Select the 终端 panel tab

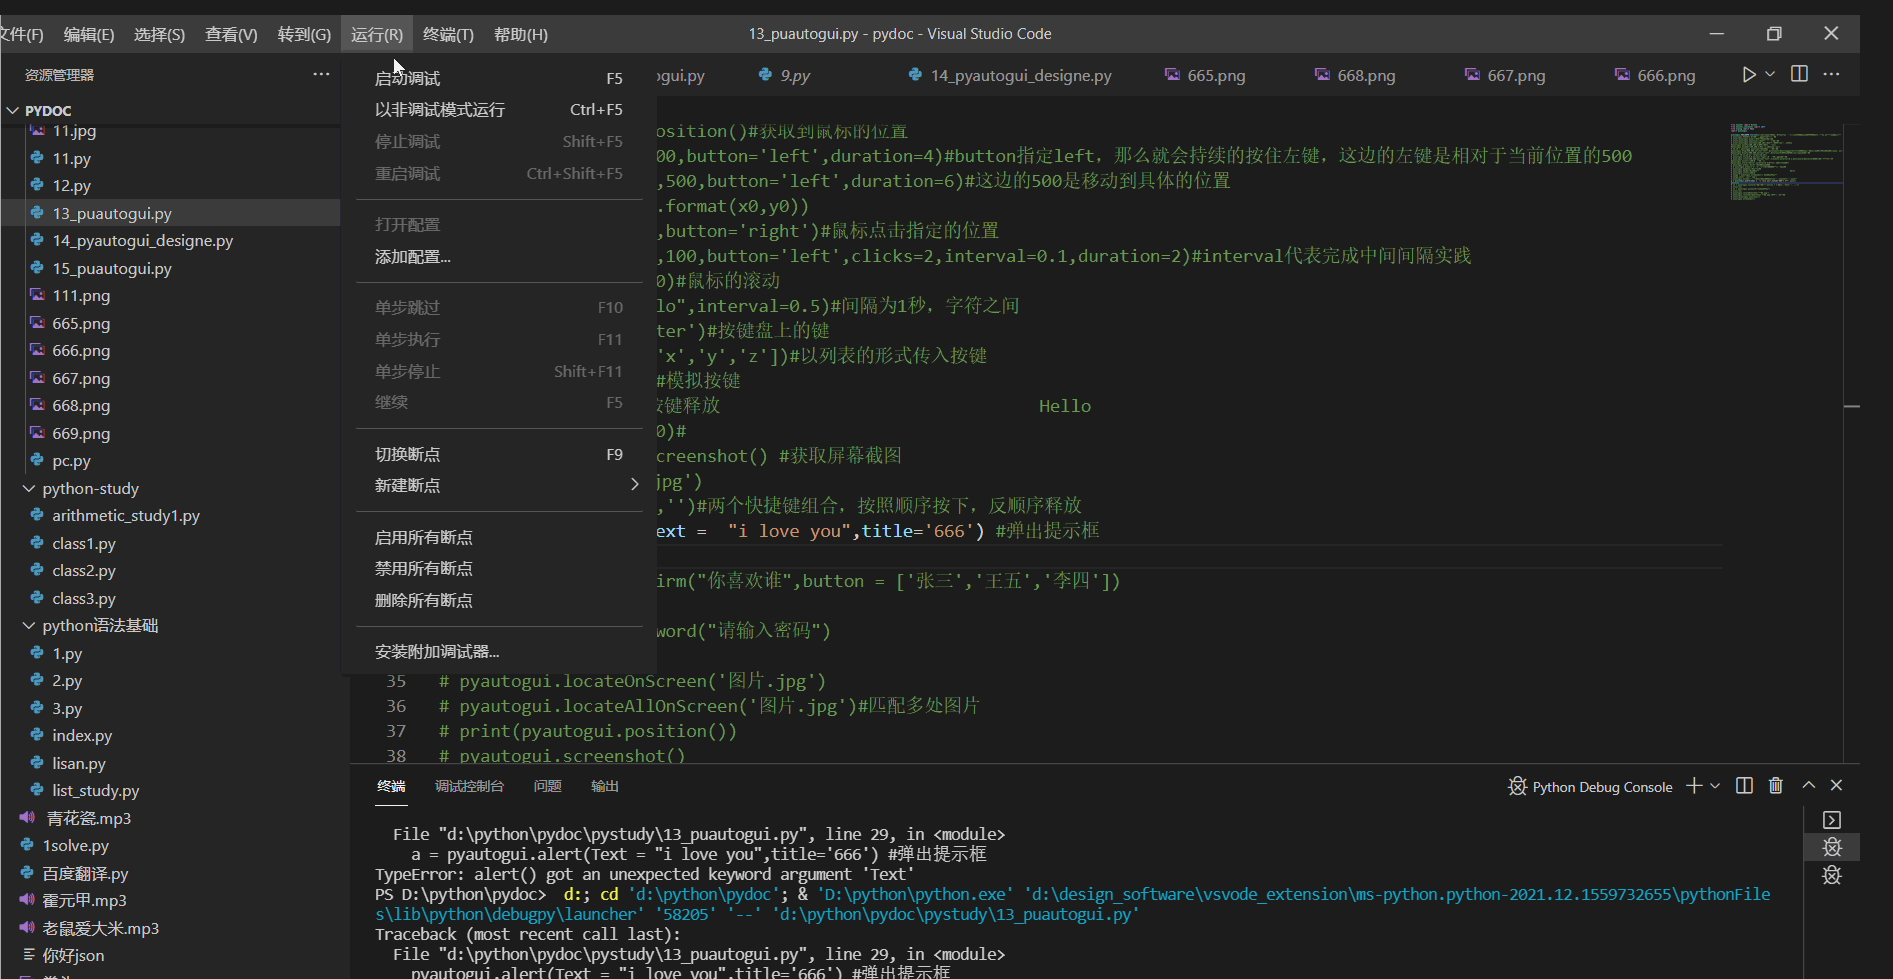click(391, 786)
